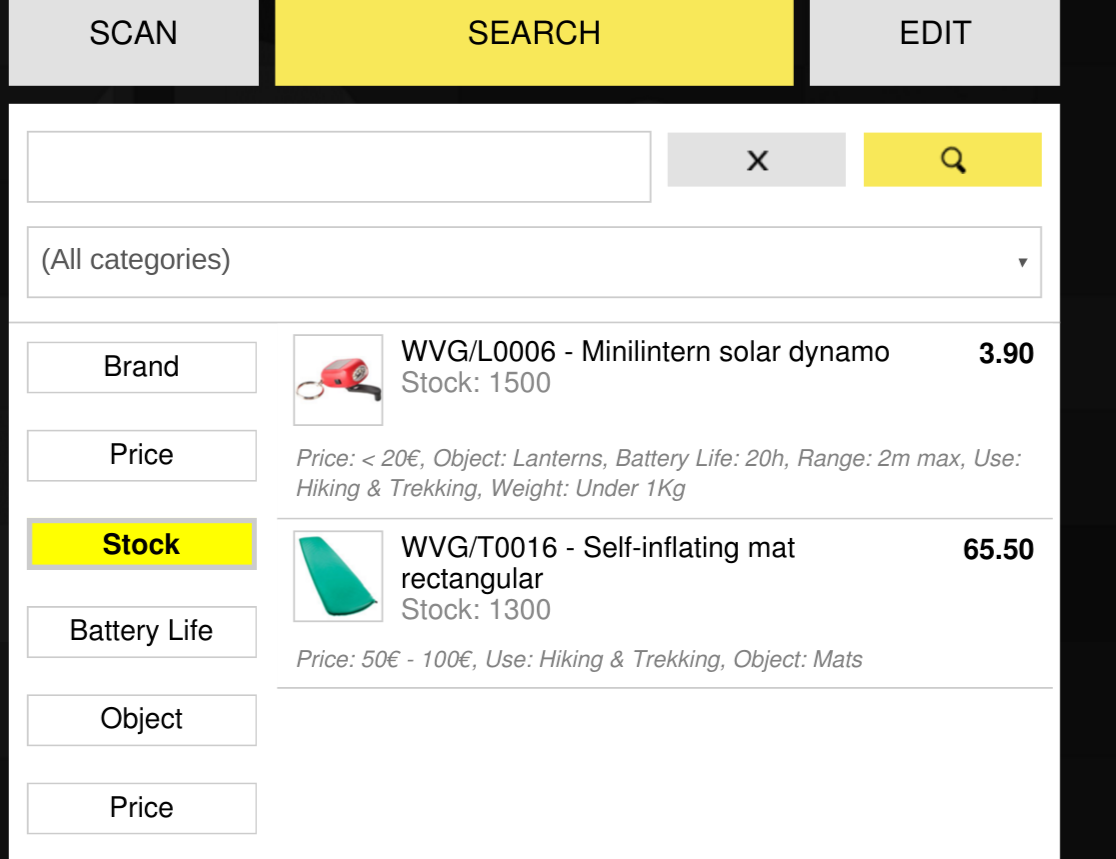The image size is (1116, 859).
Task: Open the red solar dynamo lantern thumbnail
Action: click(x=338, y=380)
